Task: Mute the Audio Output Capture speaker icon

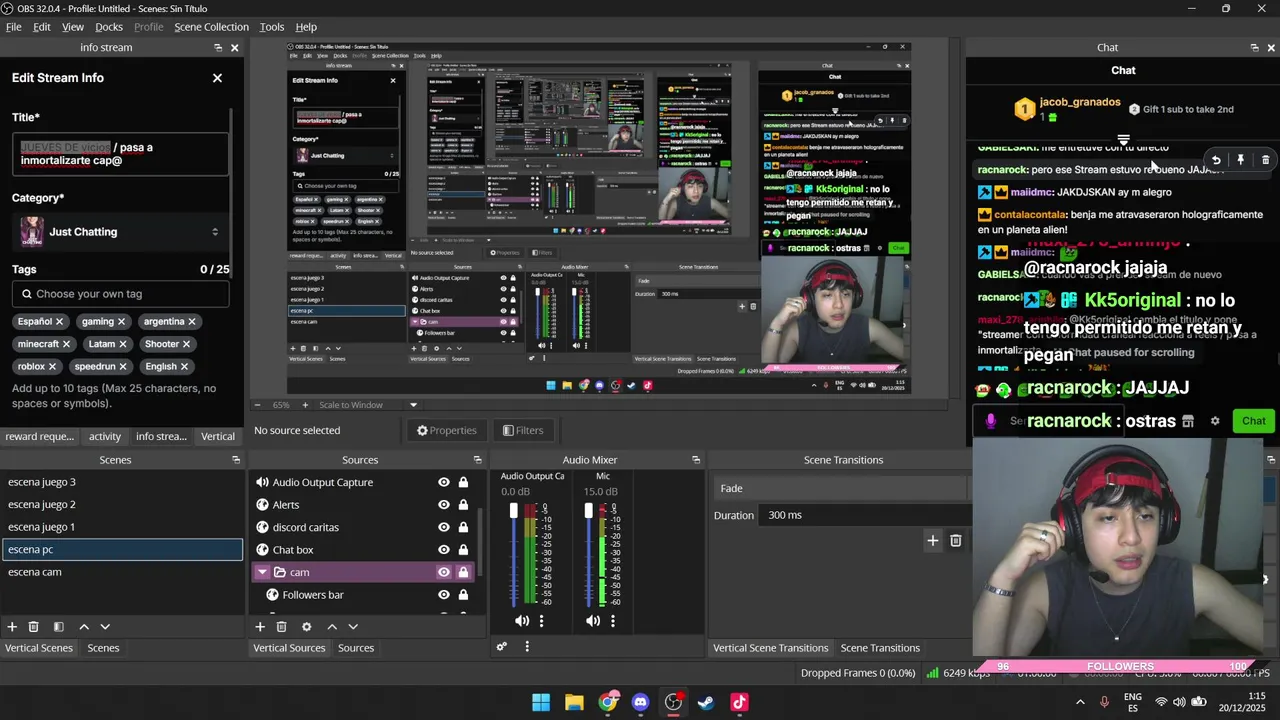Action: point(522,621)
